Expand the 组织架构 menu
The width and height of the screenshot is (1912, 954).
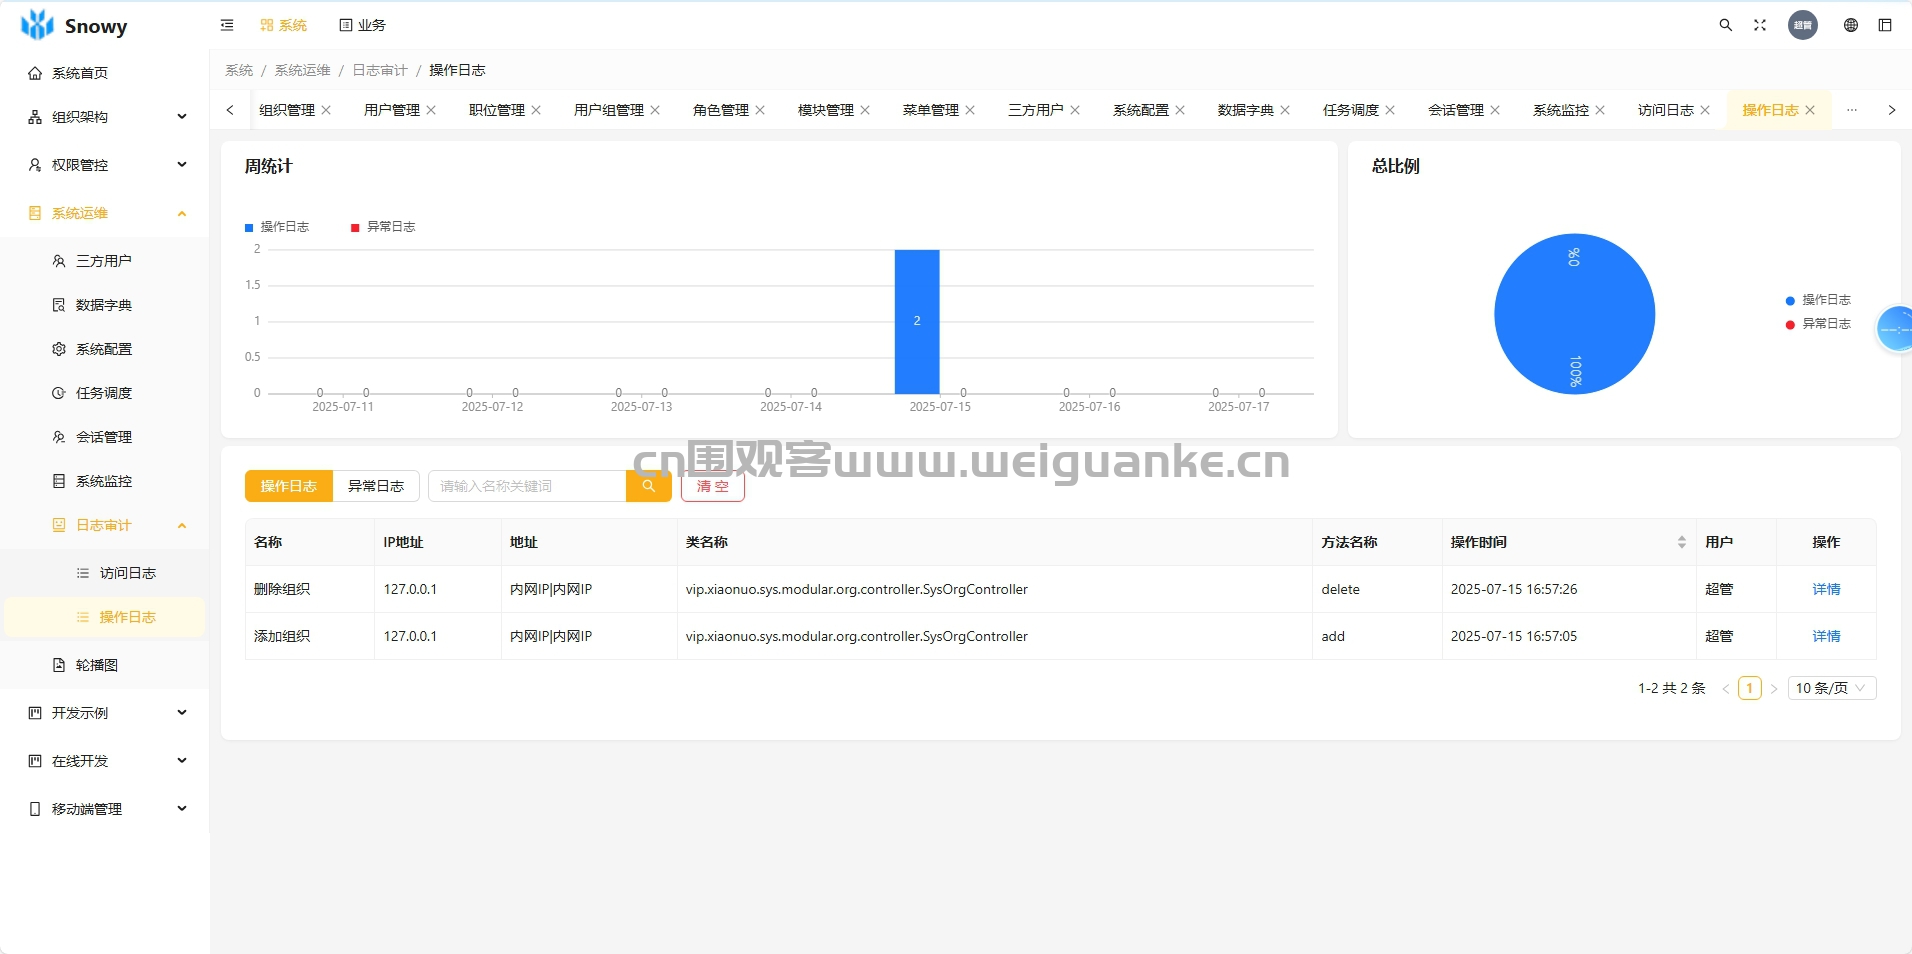(x=104, y=117)
